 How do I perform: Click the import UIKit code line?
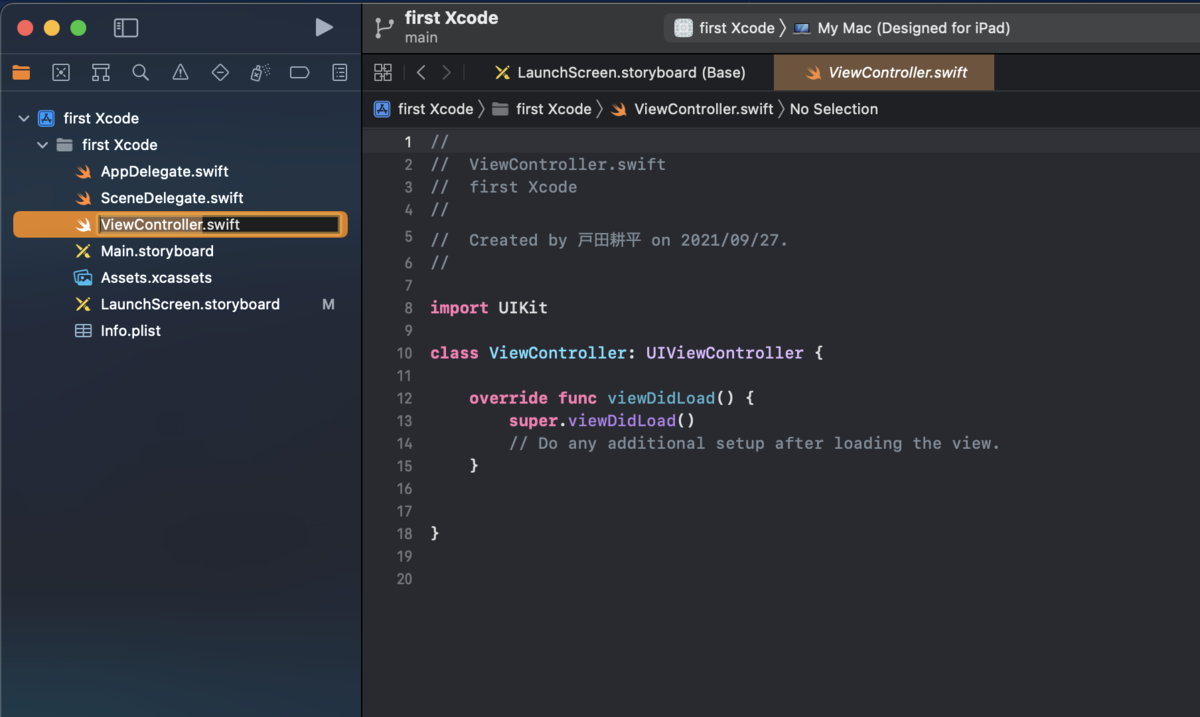pyautogui.click(x=489, y=308)
